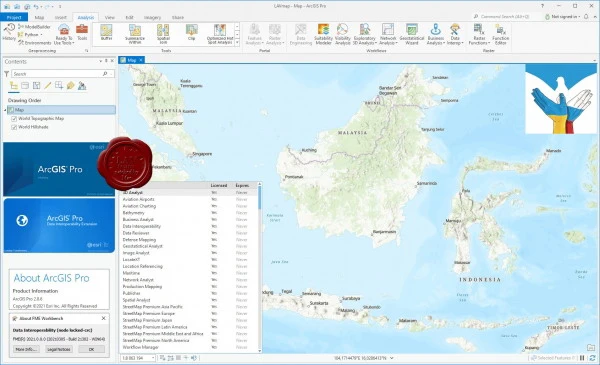Switch to the Insert ribbon tab
Viewport: 600px width, 365px height.
60,18
